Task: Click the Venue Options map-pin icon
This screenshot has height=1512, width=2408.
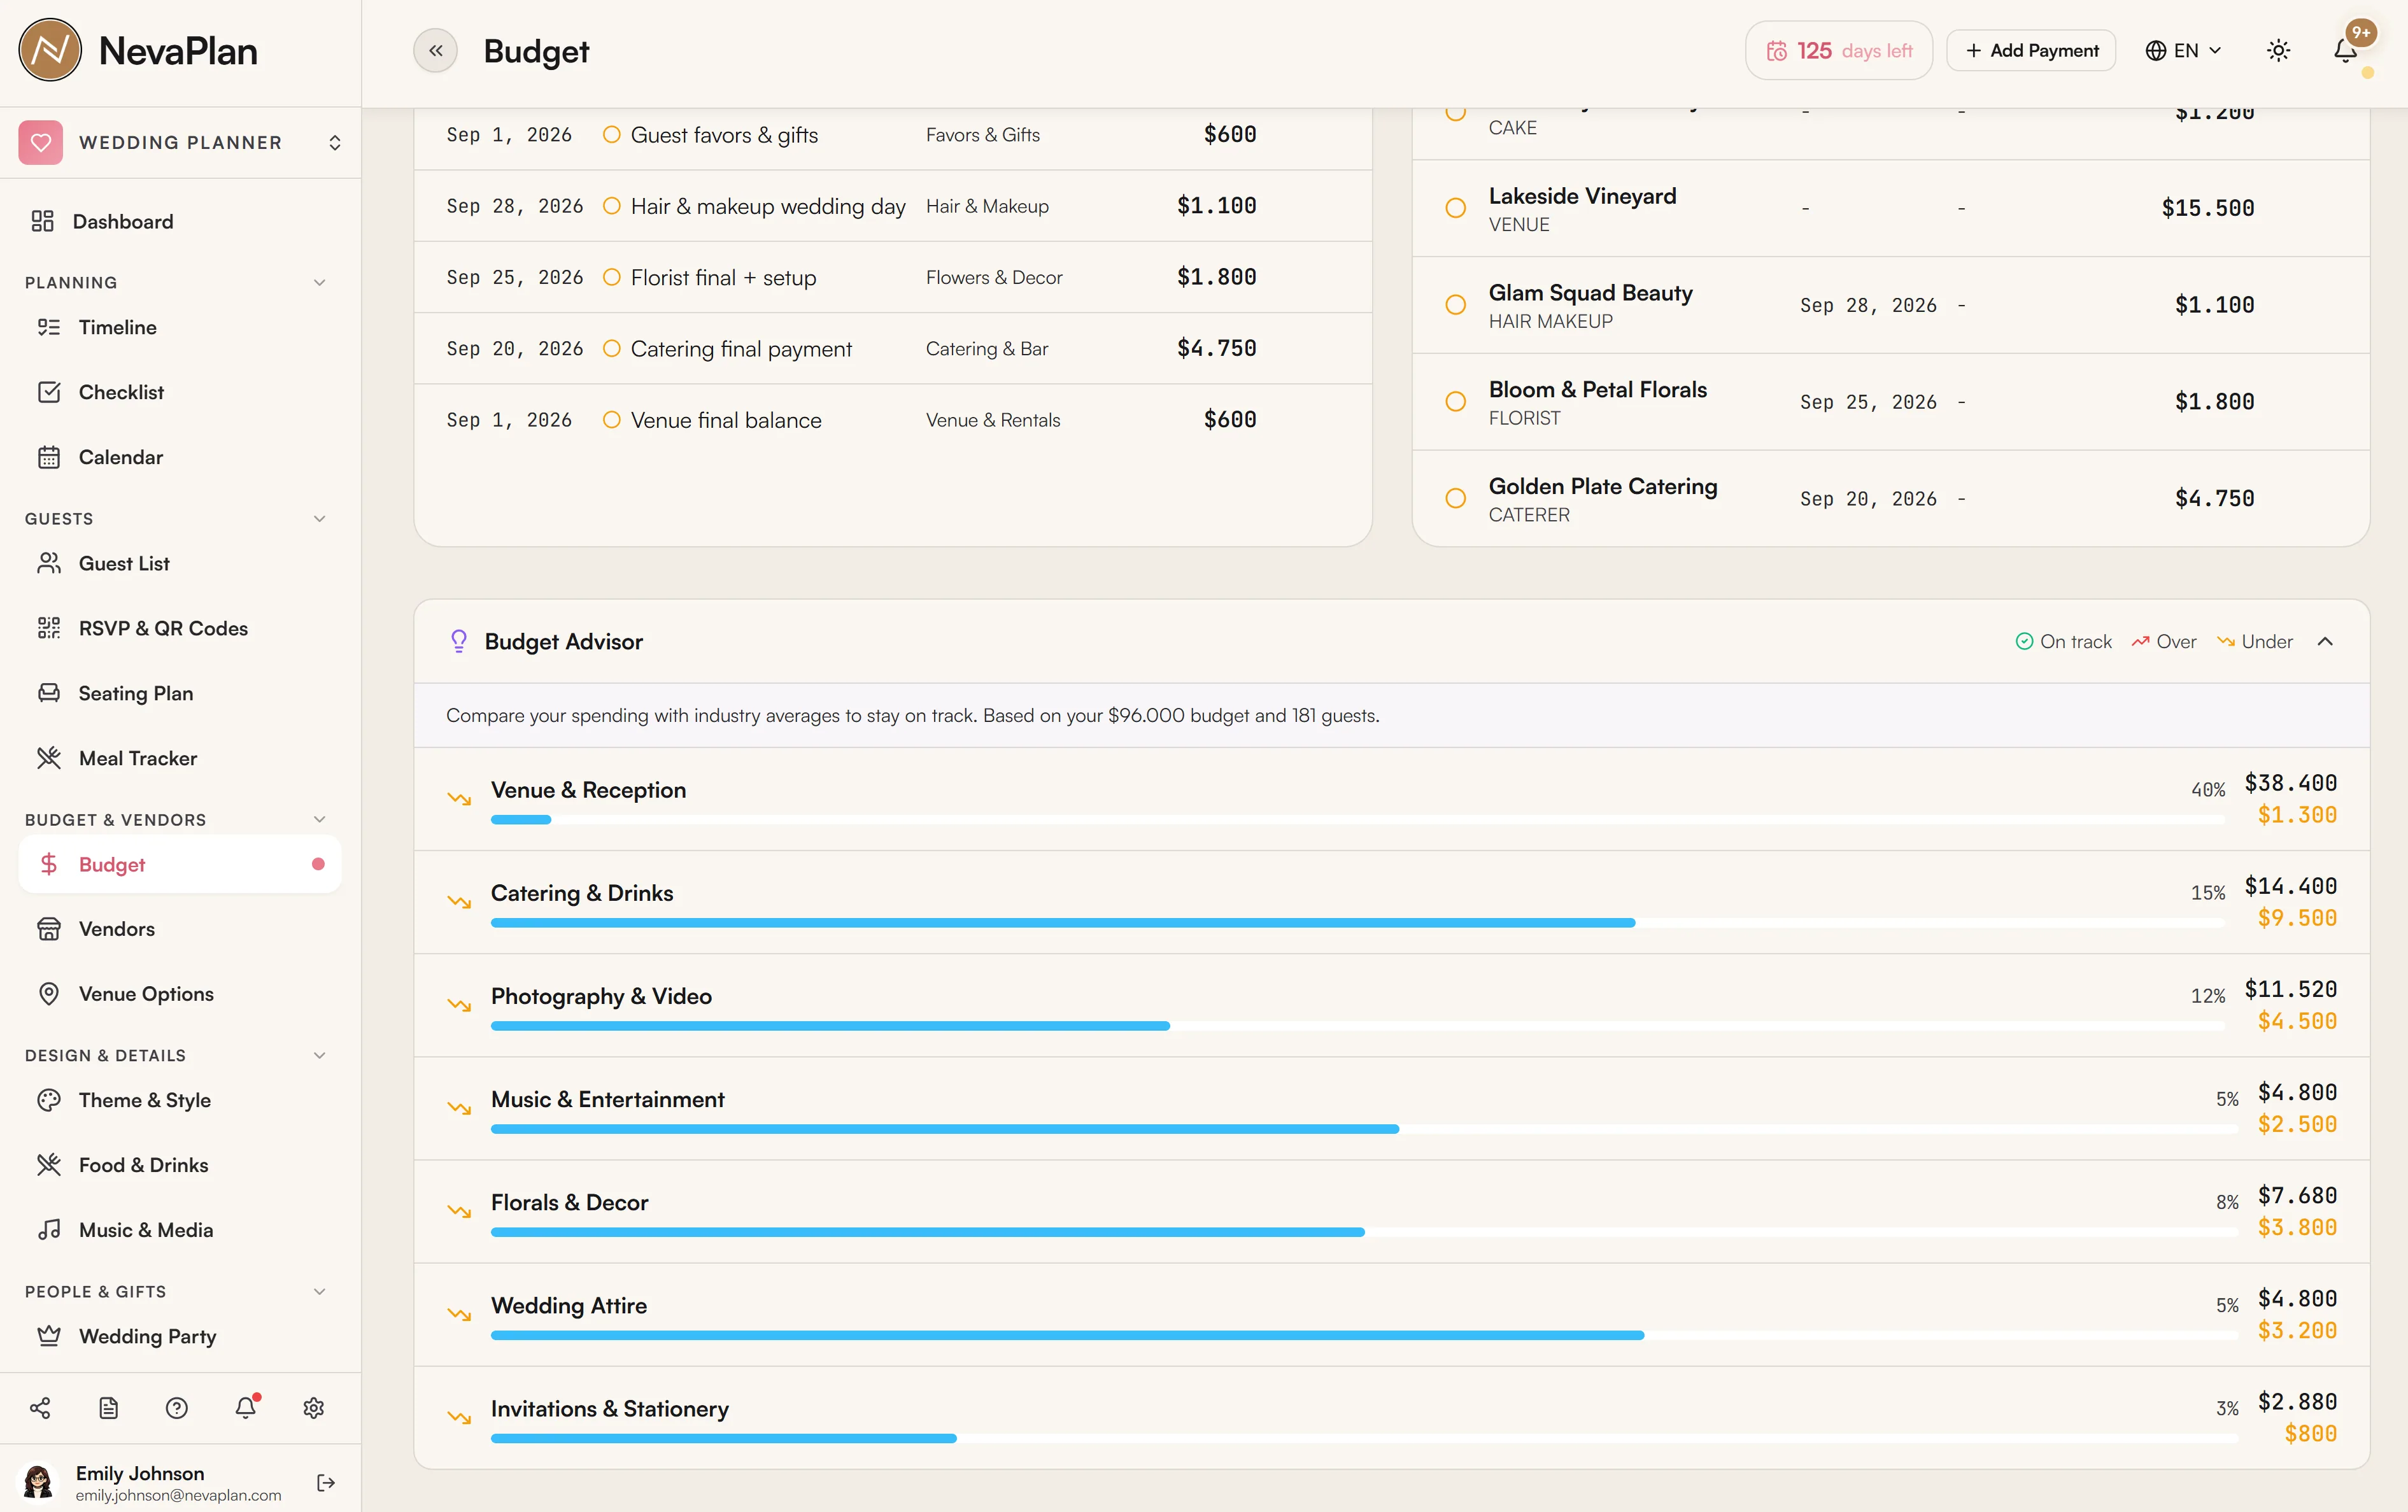Action: [x=49, y=995]
